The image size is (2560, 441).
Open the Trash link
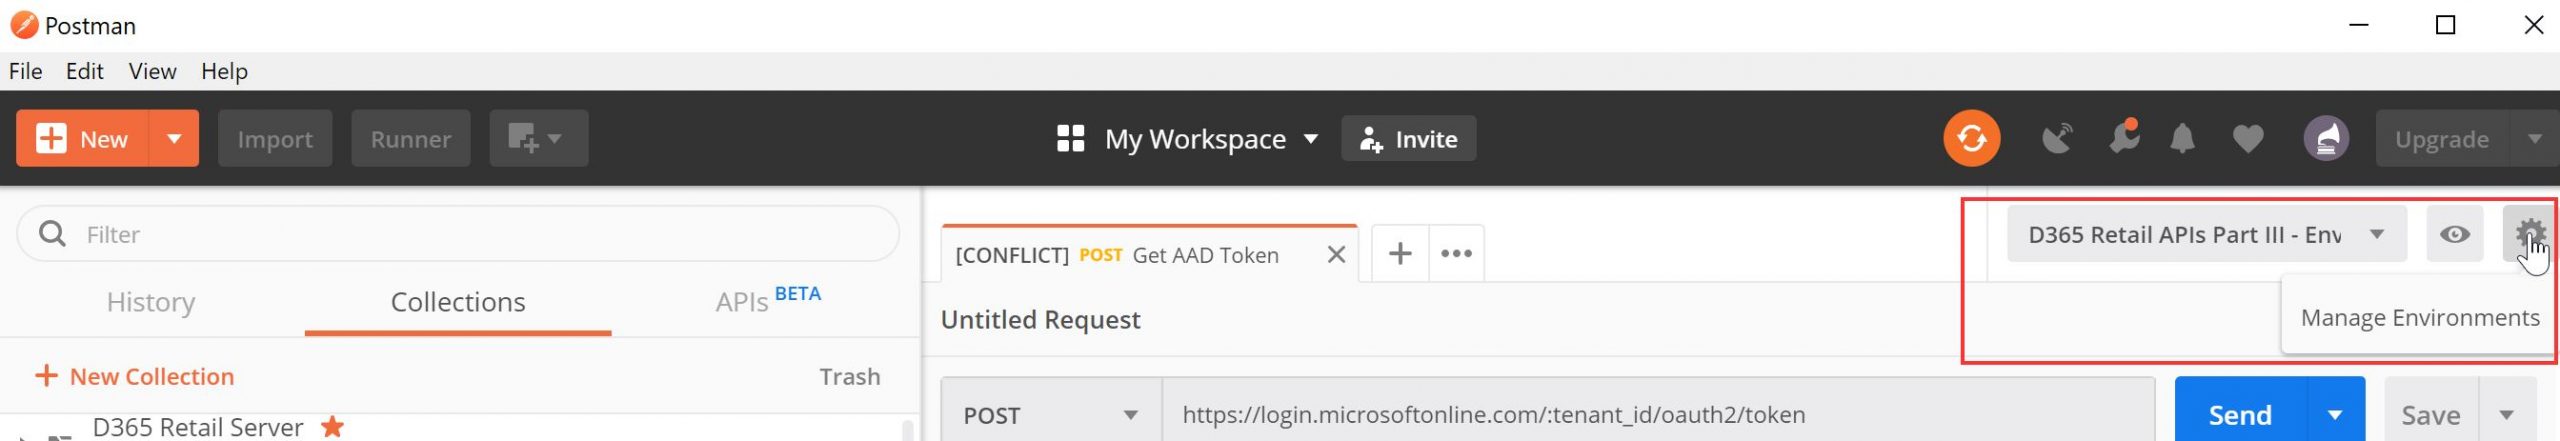[x=849, y=376]
